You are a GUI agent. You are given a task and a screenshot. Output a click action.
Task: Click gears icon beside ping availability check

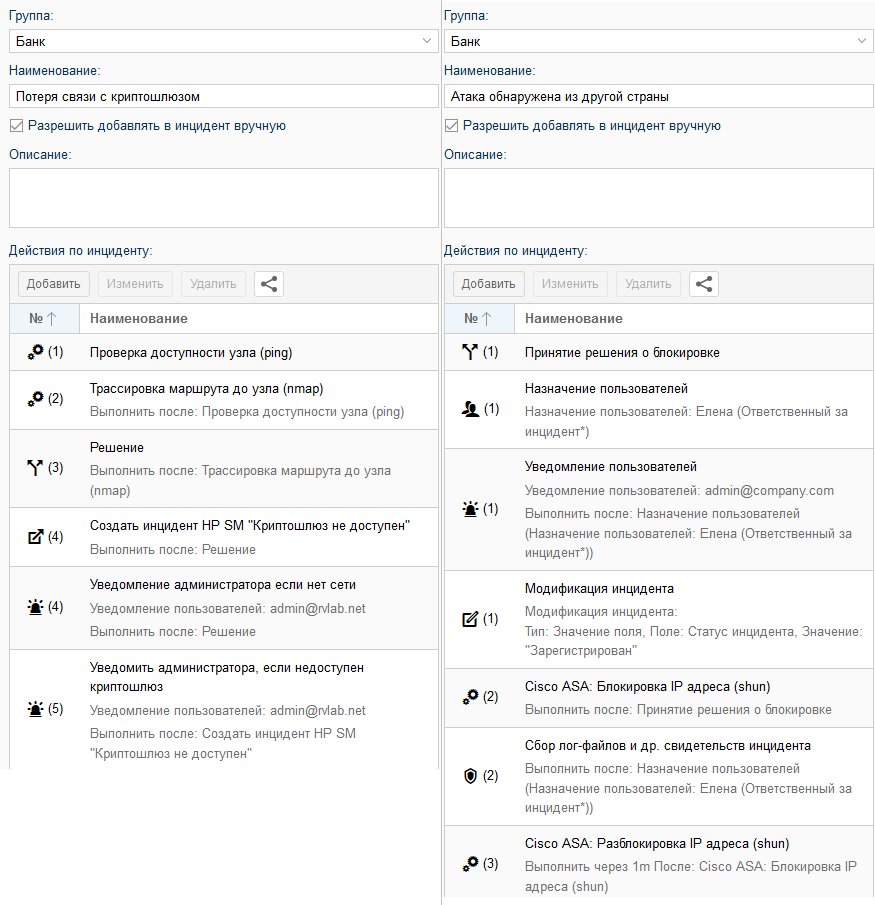click(x=35, y=352)
